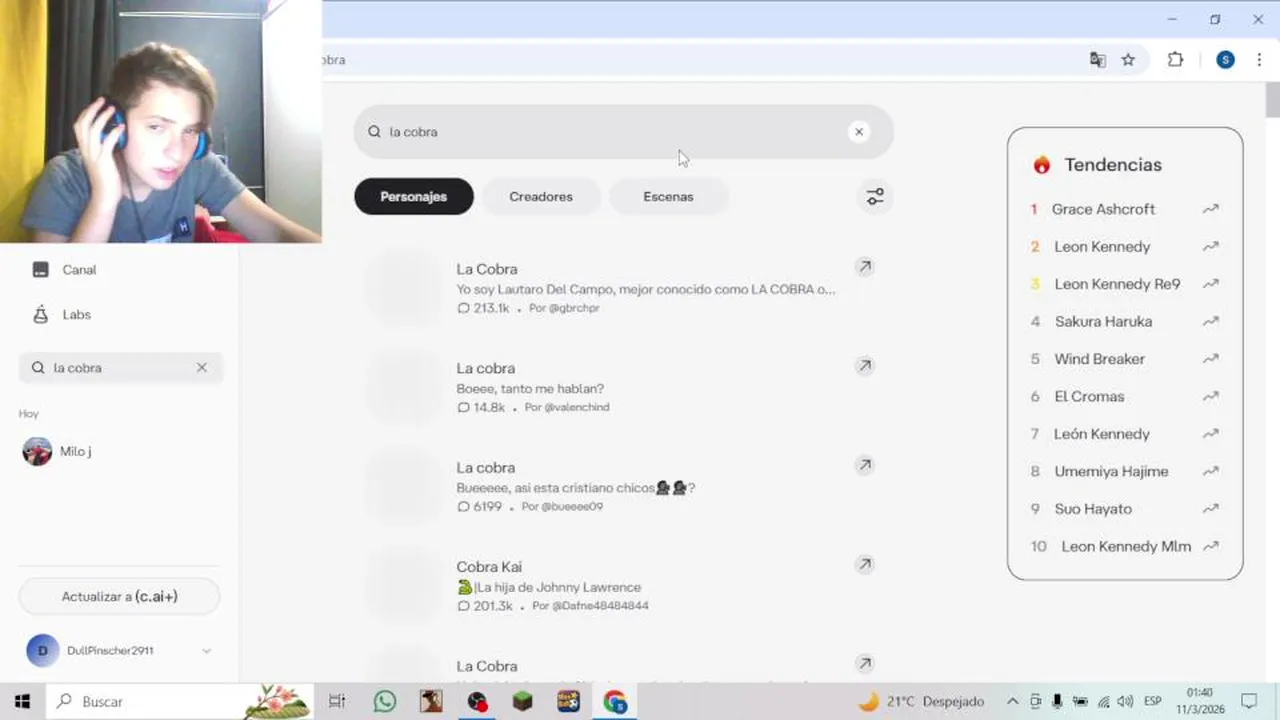Open WhatsApp from the taskbar
1280x720 pixels.
click(385, 702)
